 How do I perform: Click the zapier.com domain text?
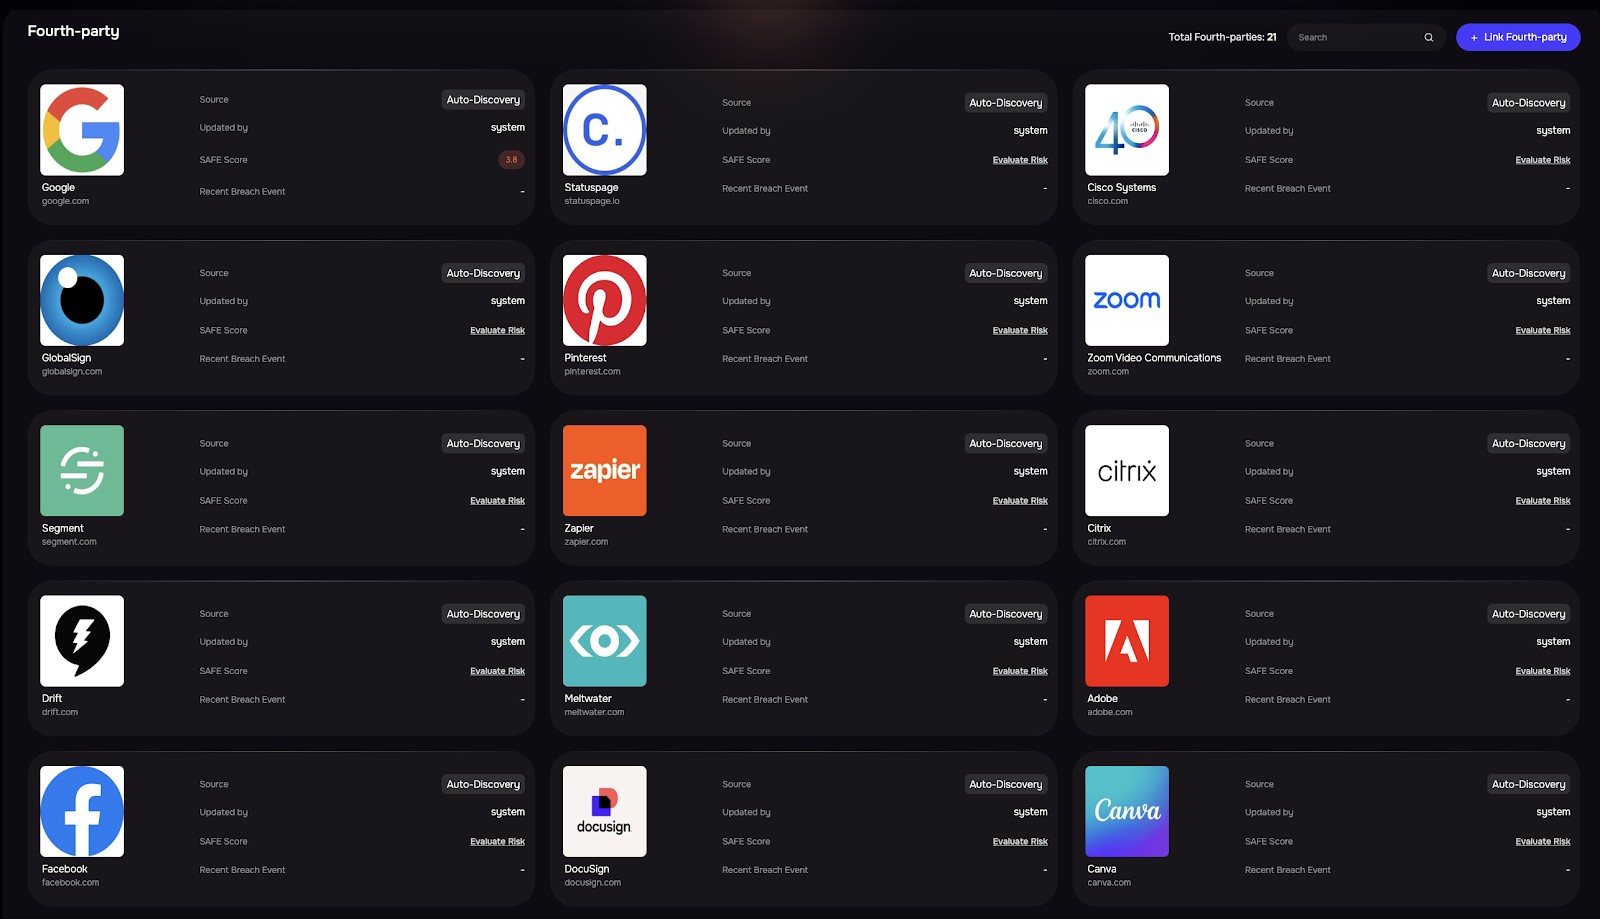(586, 542)
